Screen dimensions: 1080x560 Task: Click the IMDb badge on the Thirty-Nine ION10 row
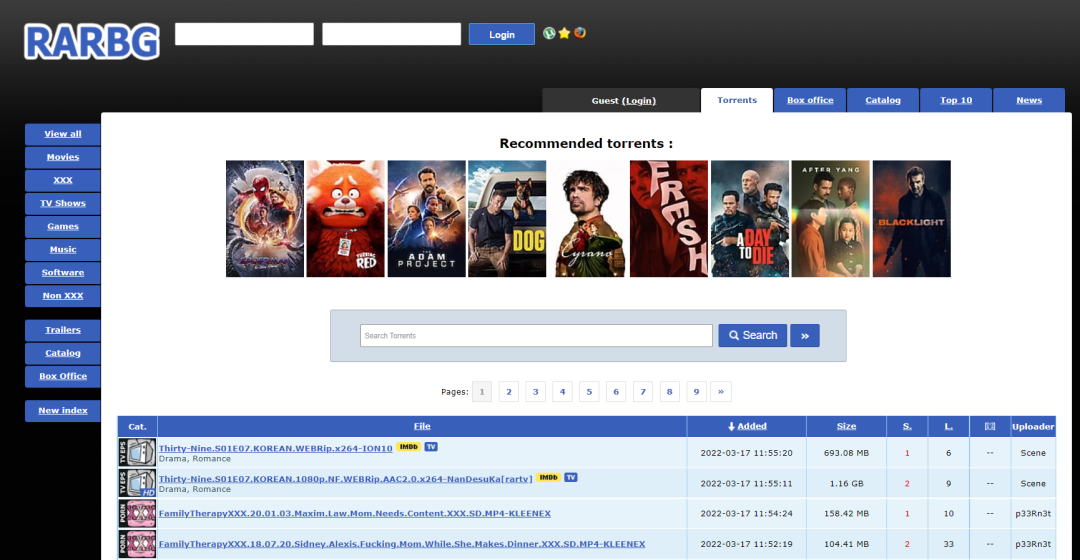coord(408,447)
